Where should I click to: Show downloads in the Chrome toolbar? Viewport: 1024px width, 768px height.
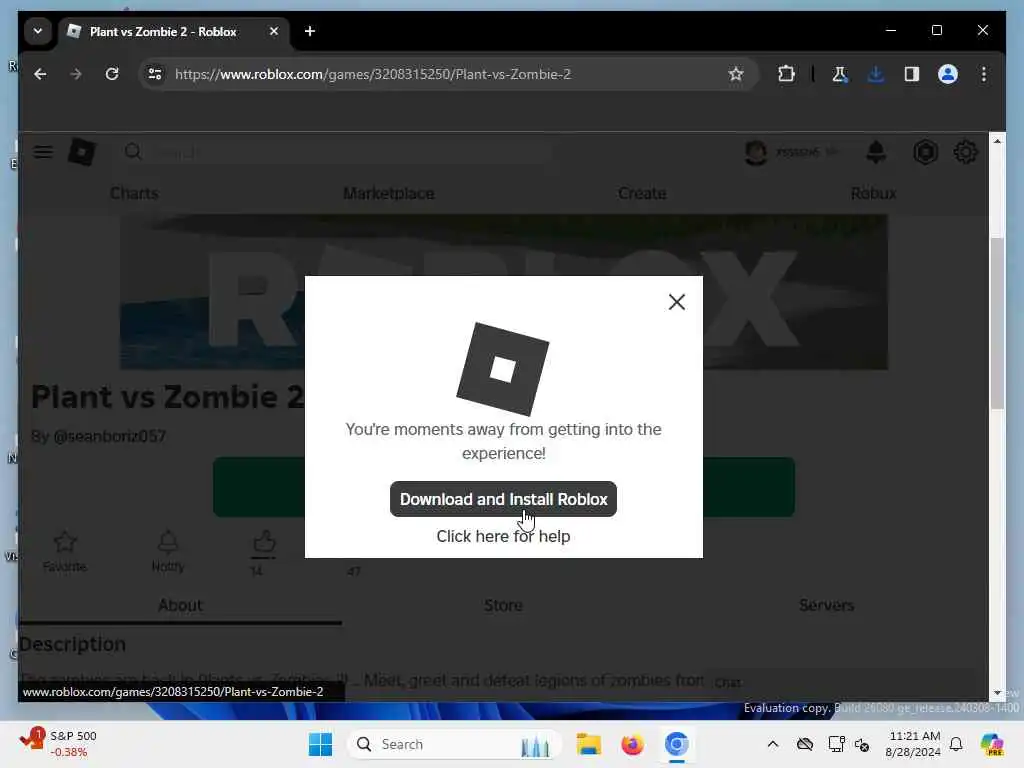tap(876, 74)
